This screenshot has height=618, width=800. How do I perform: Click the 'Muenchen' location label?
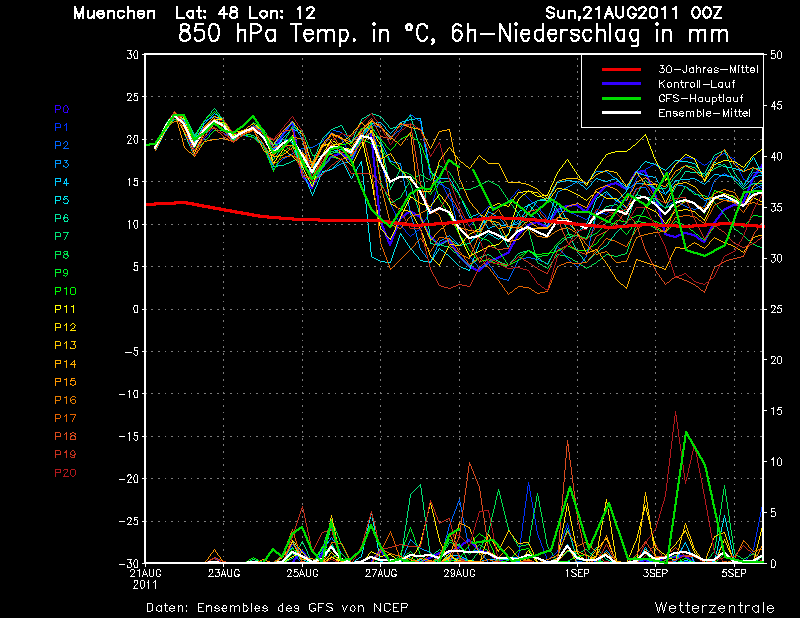click(x=114, y=13)
